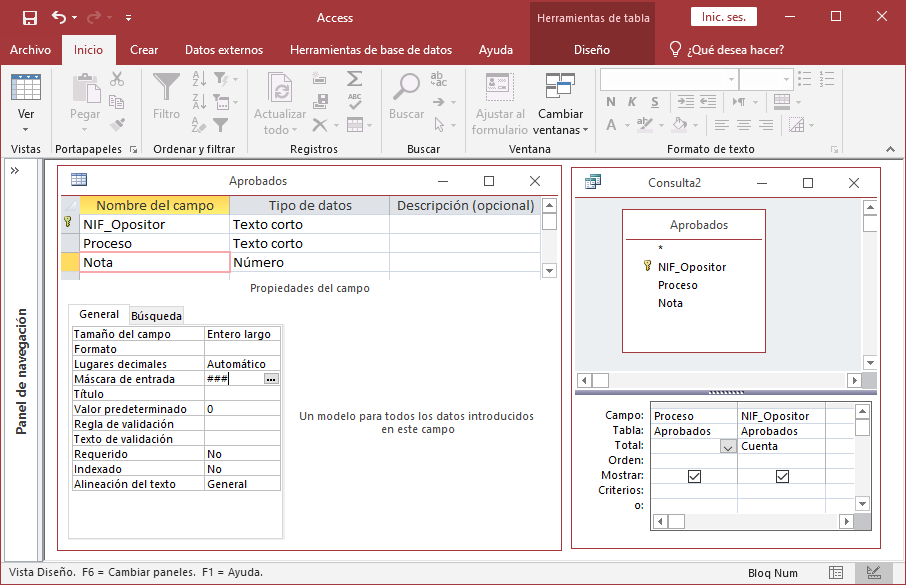906x585 pixels.
Task: Uncheck Mostrar checkbox for Proceso column
Action: (x=694, y=476)
